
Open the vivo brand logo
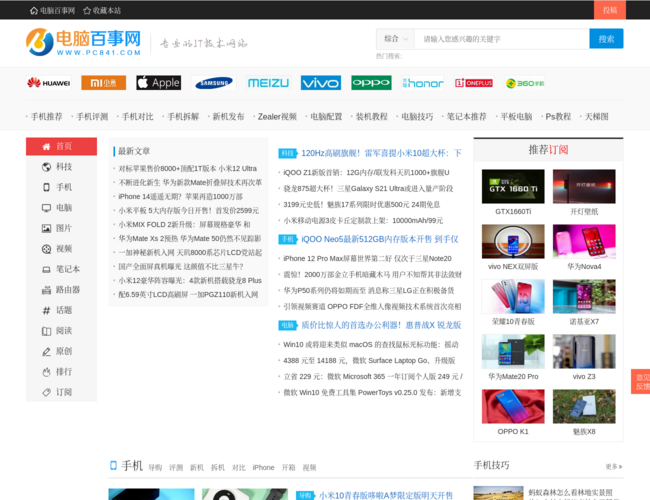tap(321, 83)
